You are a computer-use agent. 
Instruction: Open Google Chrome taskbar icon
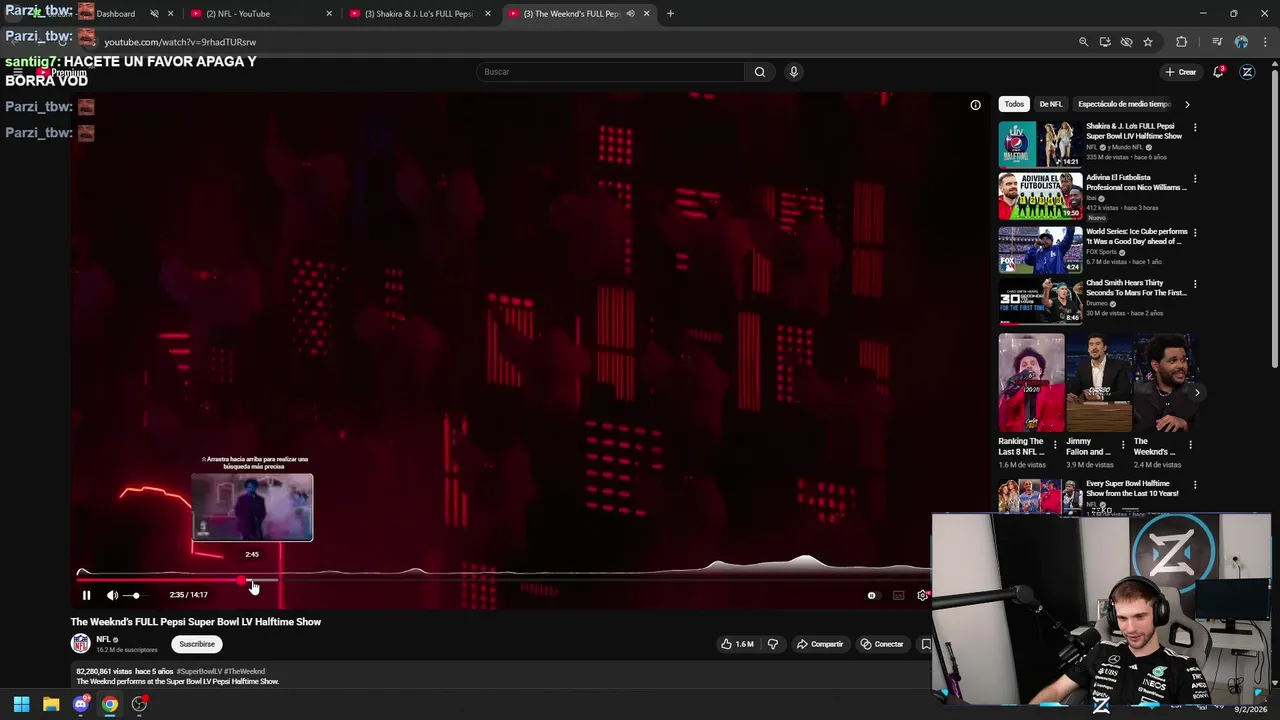pos(110,704)
